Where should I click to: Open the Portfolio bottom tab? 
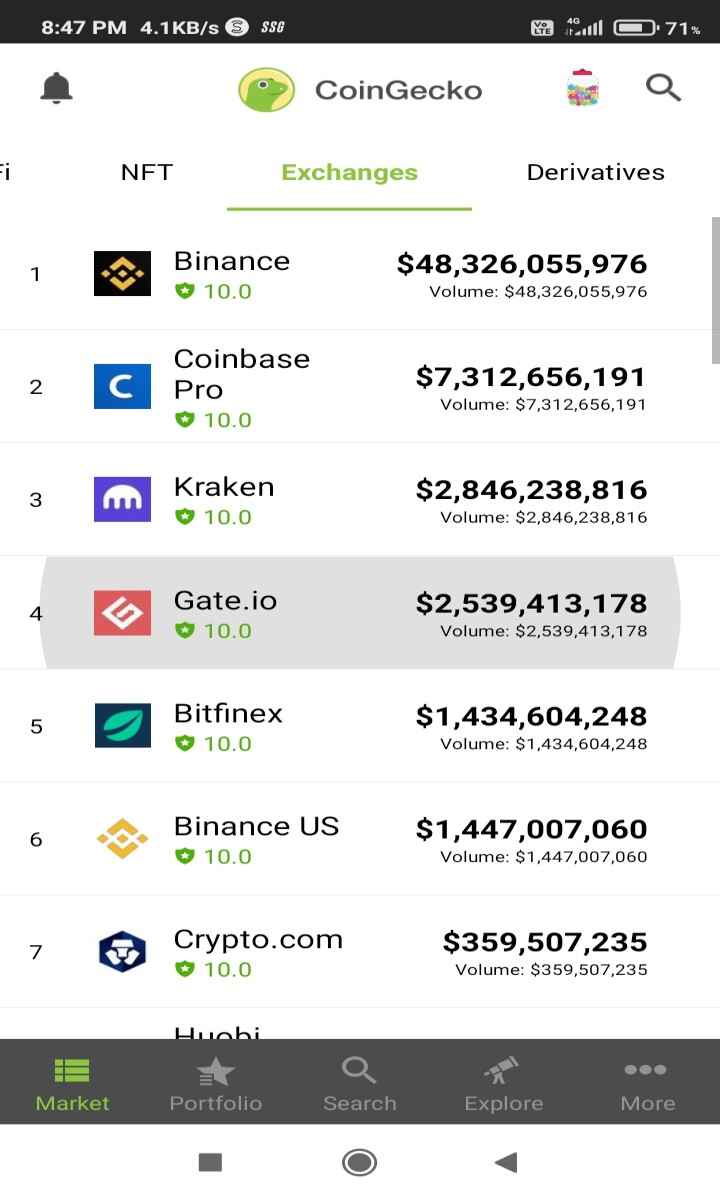216,1085
